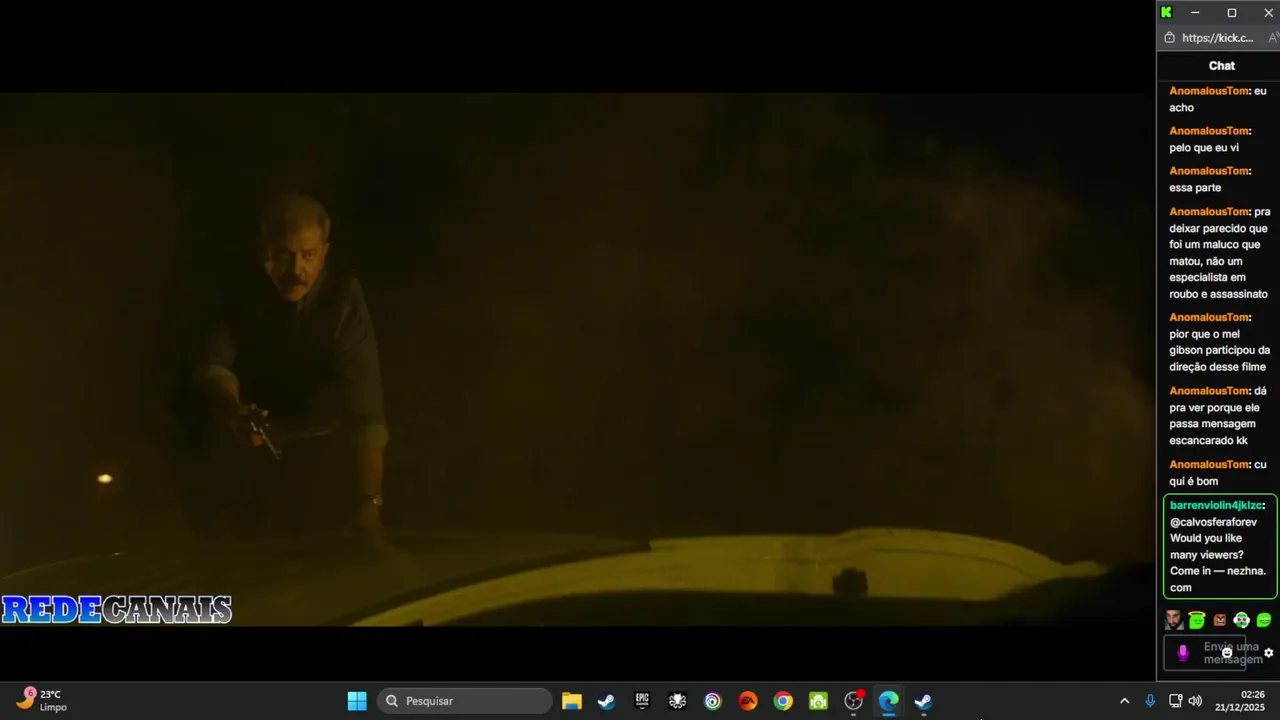Launch the EA app from taskbar
1280x720 pixels.
pos(748,701)
